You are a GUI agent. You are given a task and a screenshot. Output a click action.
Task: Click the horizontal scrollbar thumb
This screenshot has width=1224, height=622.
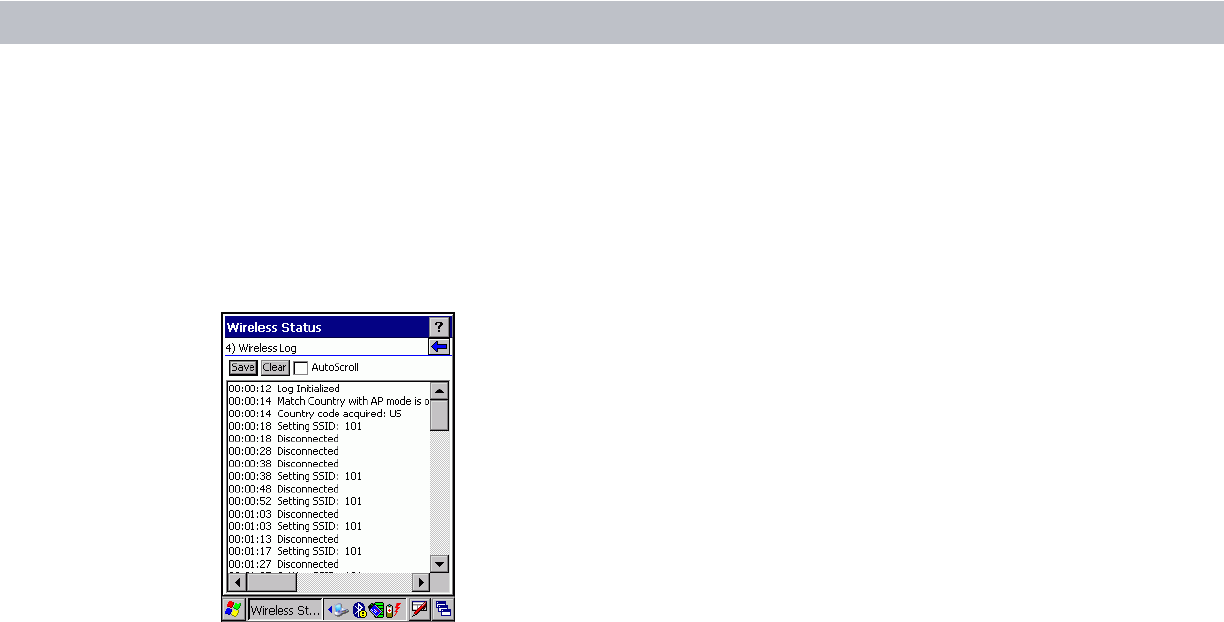[271, 581]
